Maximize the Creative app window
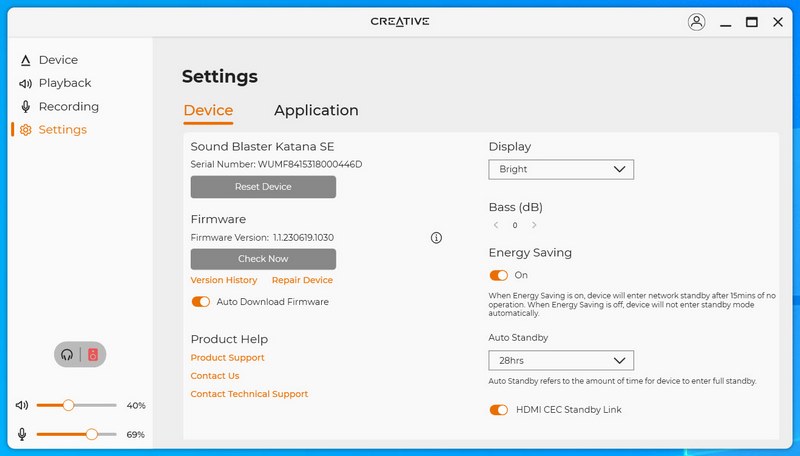The height and width of the screenshot is (456, 800). [x=752, y=22]
